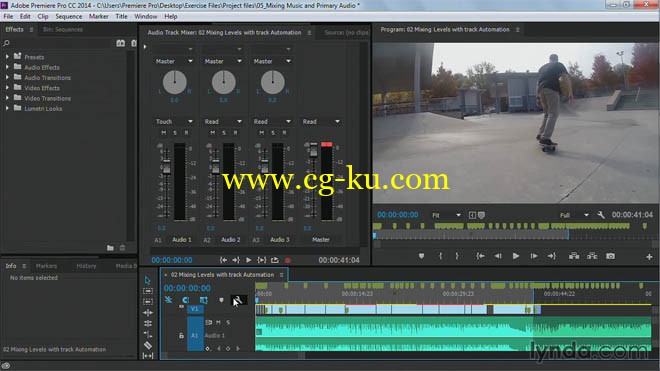Select the Track Select Forward tool
Screen dimensions: 660x371
pyautogui.click(x=148, y=291)
